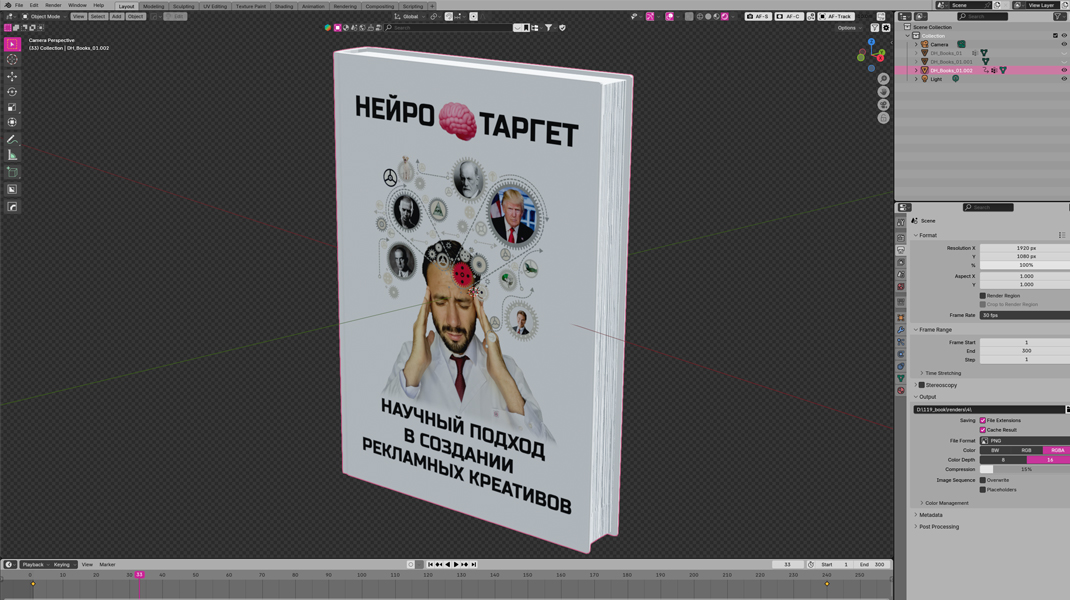Screen dimensions: 1070x600
Task: Enable the Render Region checkbox
Action: (x=983, y=296)
